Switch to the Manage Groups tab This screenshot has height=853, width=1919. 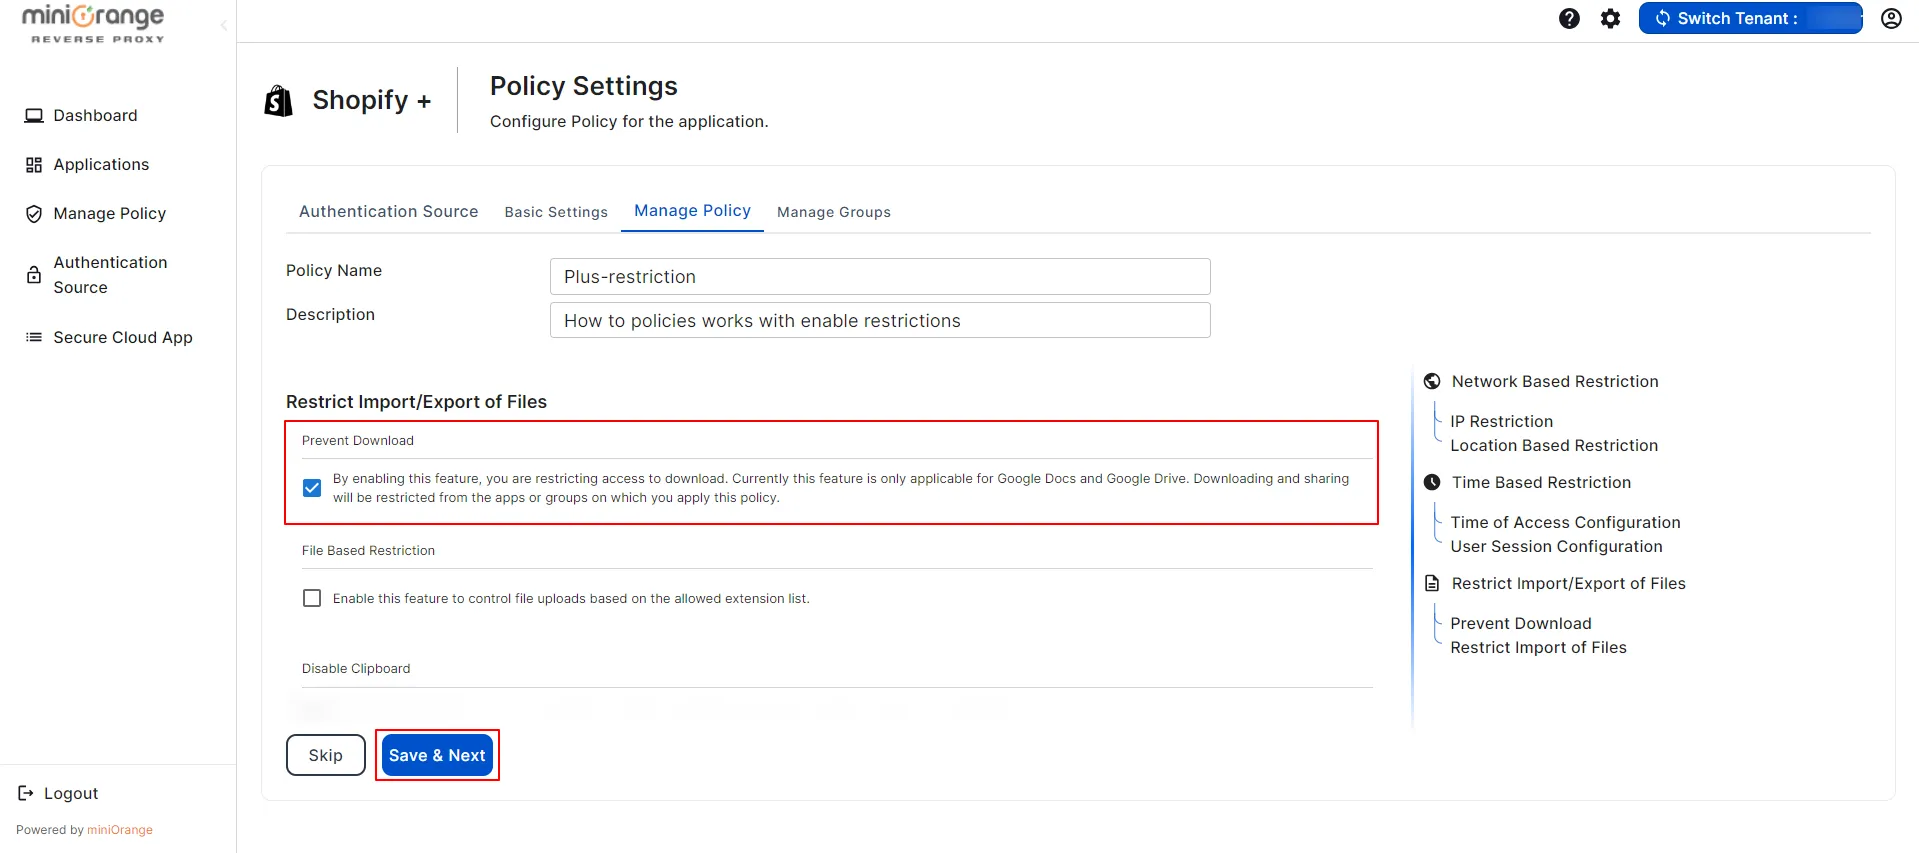(x=834, y=212)
